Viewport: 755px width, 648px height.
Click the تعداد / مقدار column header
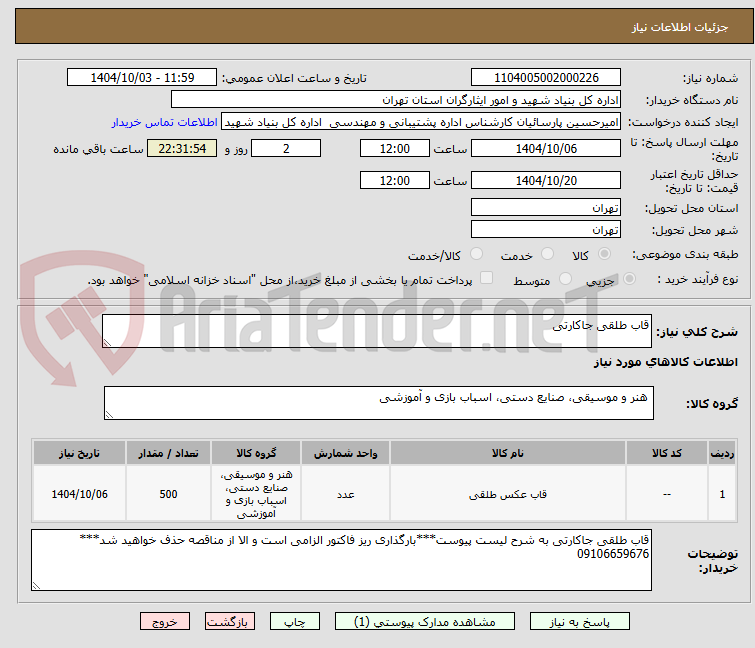[168, 453]
